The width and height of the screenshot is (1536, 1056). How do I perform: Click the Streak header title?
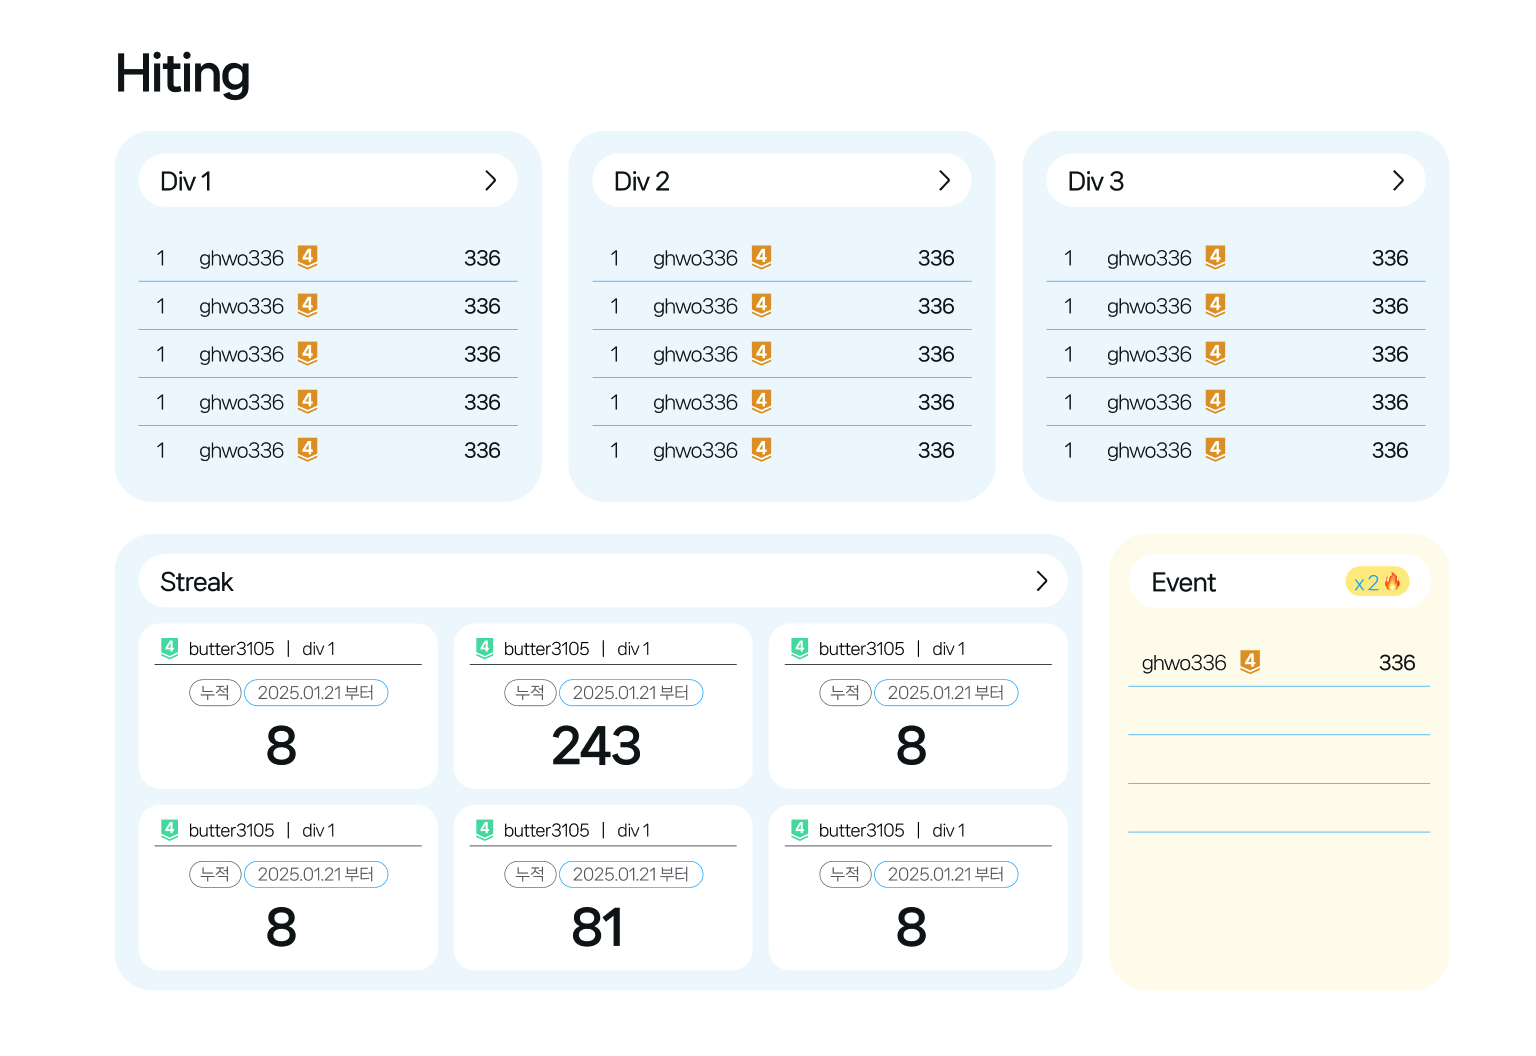point(196,582)
